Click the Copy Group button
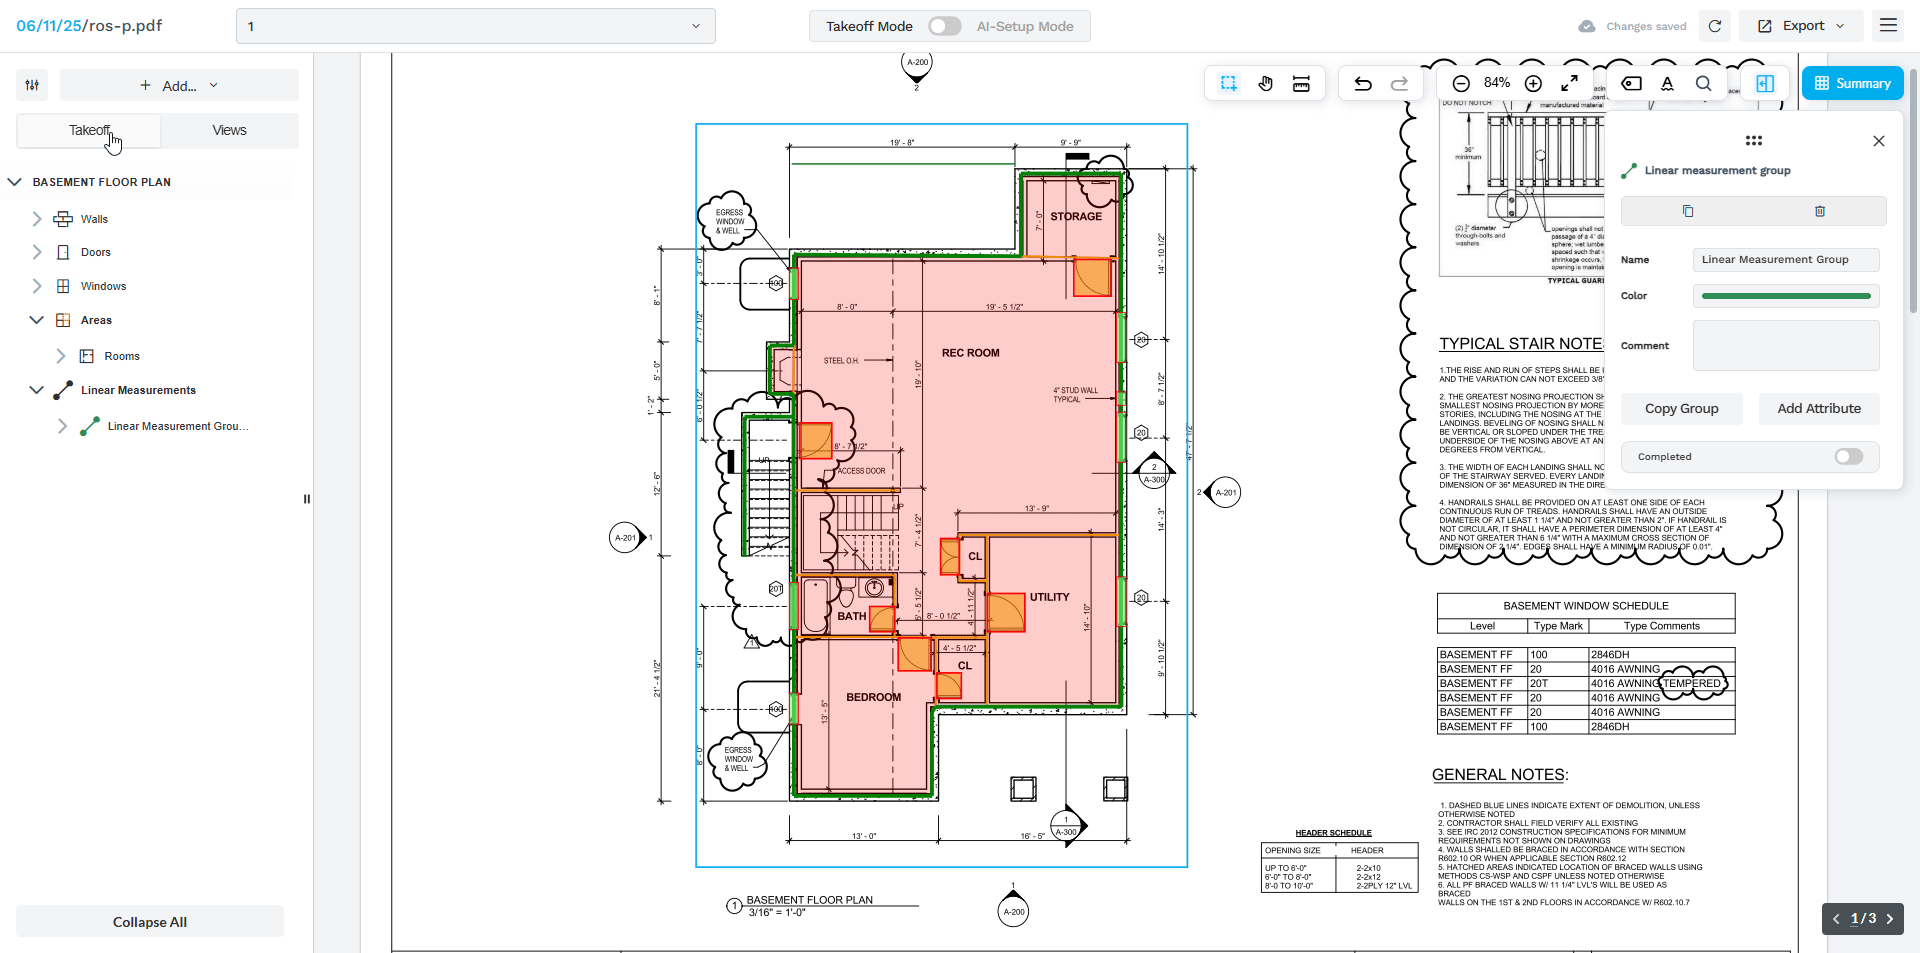The image size is (1920, 953). [x=1682, y=409]
